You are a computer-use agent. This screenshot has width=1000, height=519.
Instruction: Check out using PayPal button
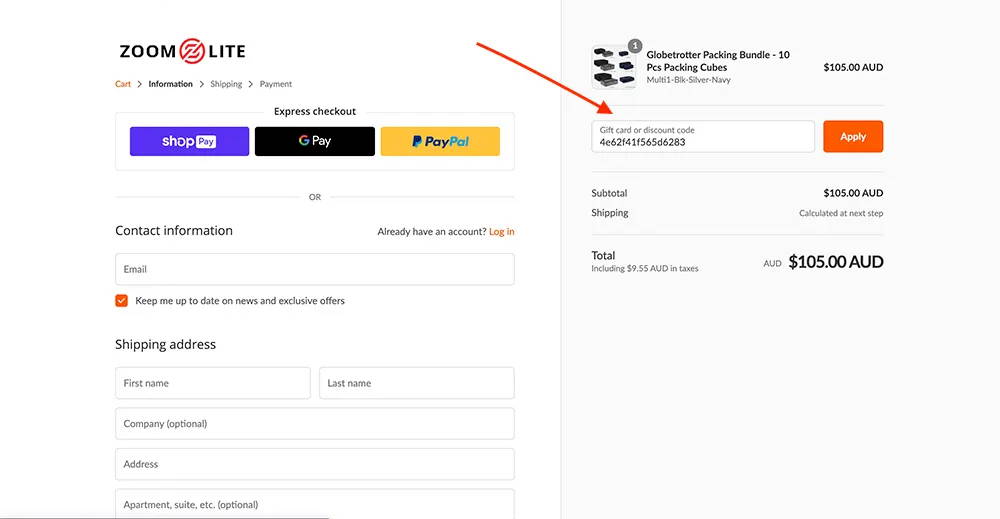click(440, 141)
